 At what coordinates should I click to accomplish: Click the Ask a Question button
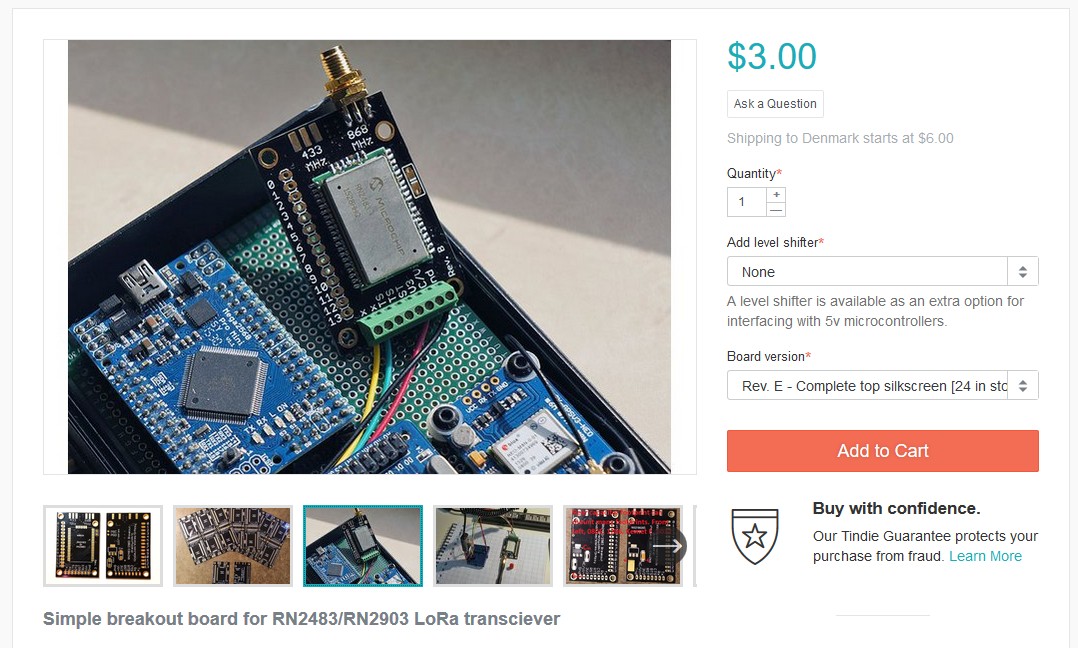775,104
